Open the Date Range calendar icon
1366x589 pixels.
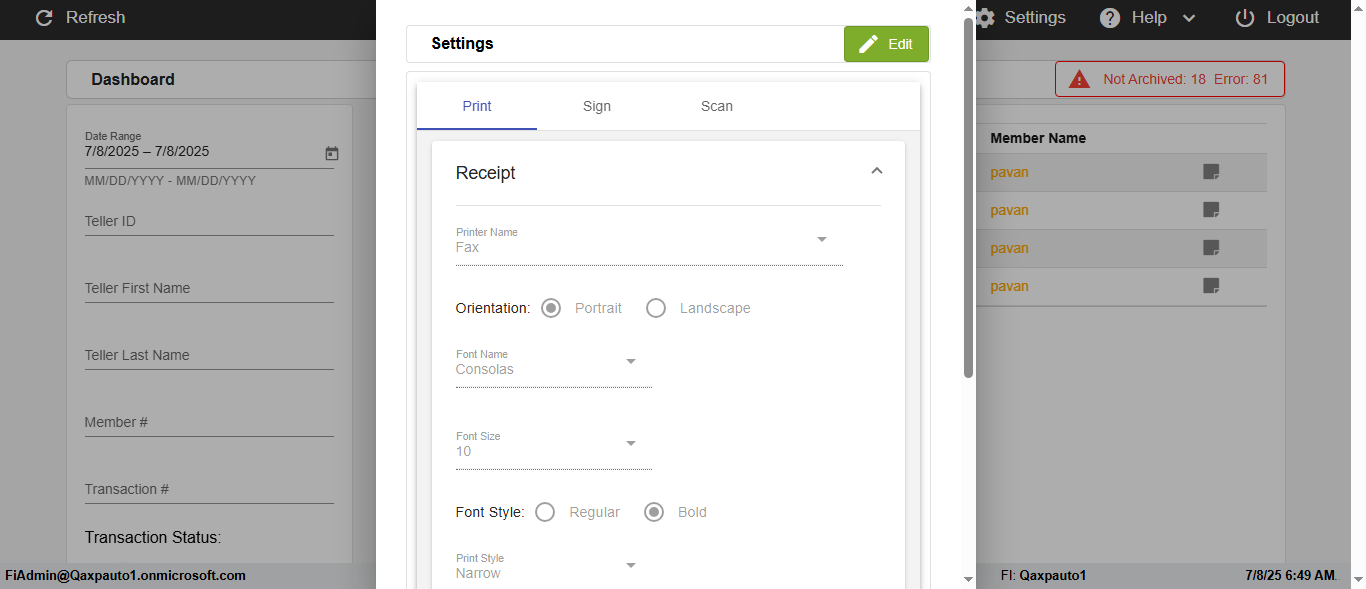tap(332, 153)
